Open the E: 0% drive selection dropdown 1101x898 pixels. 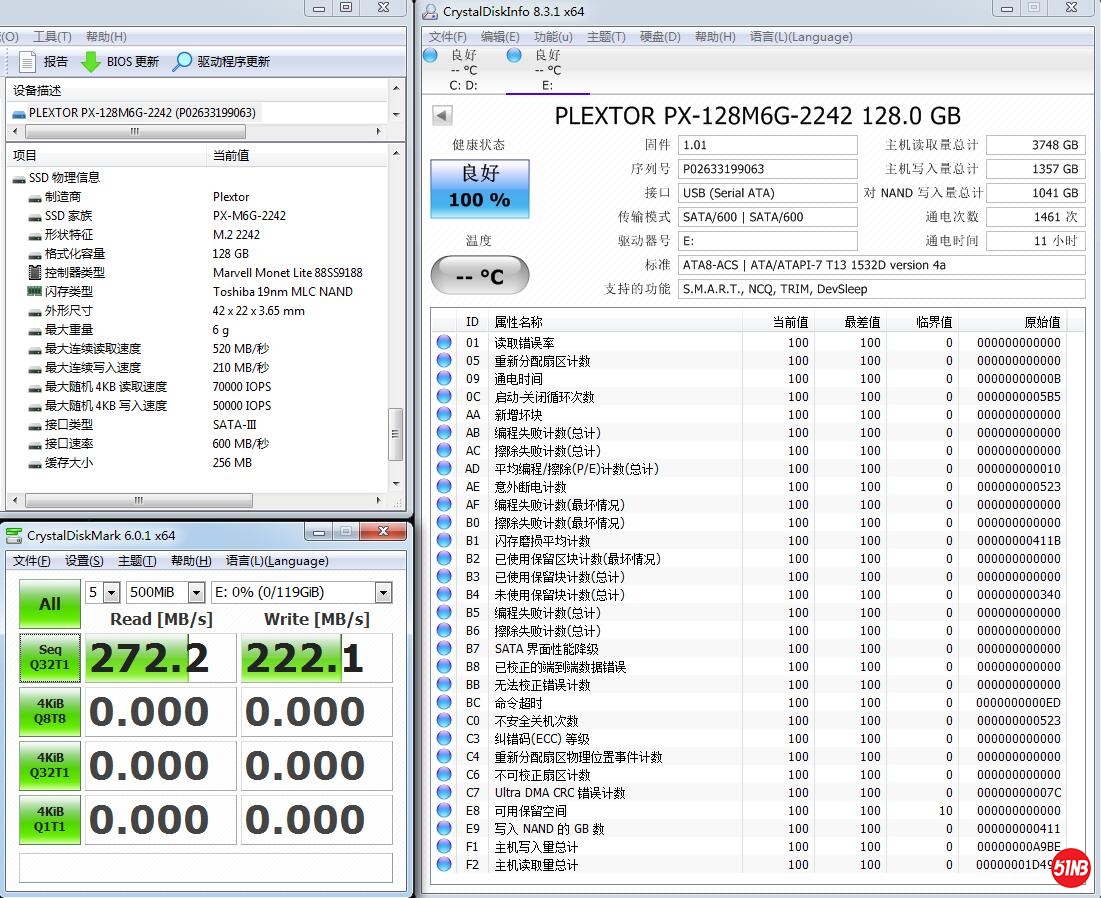pyautogui.click(x=383, y=593)
